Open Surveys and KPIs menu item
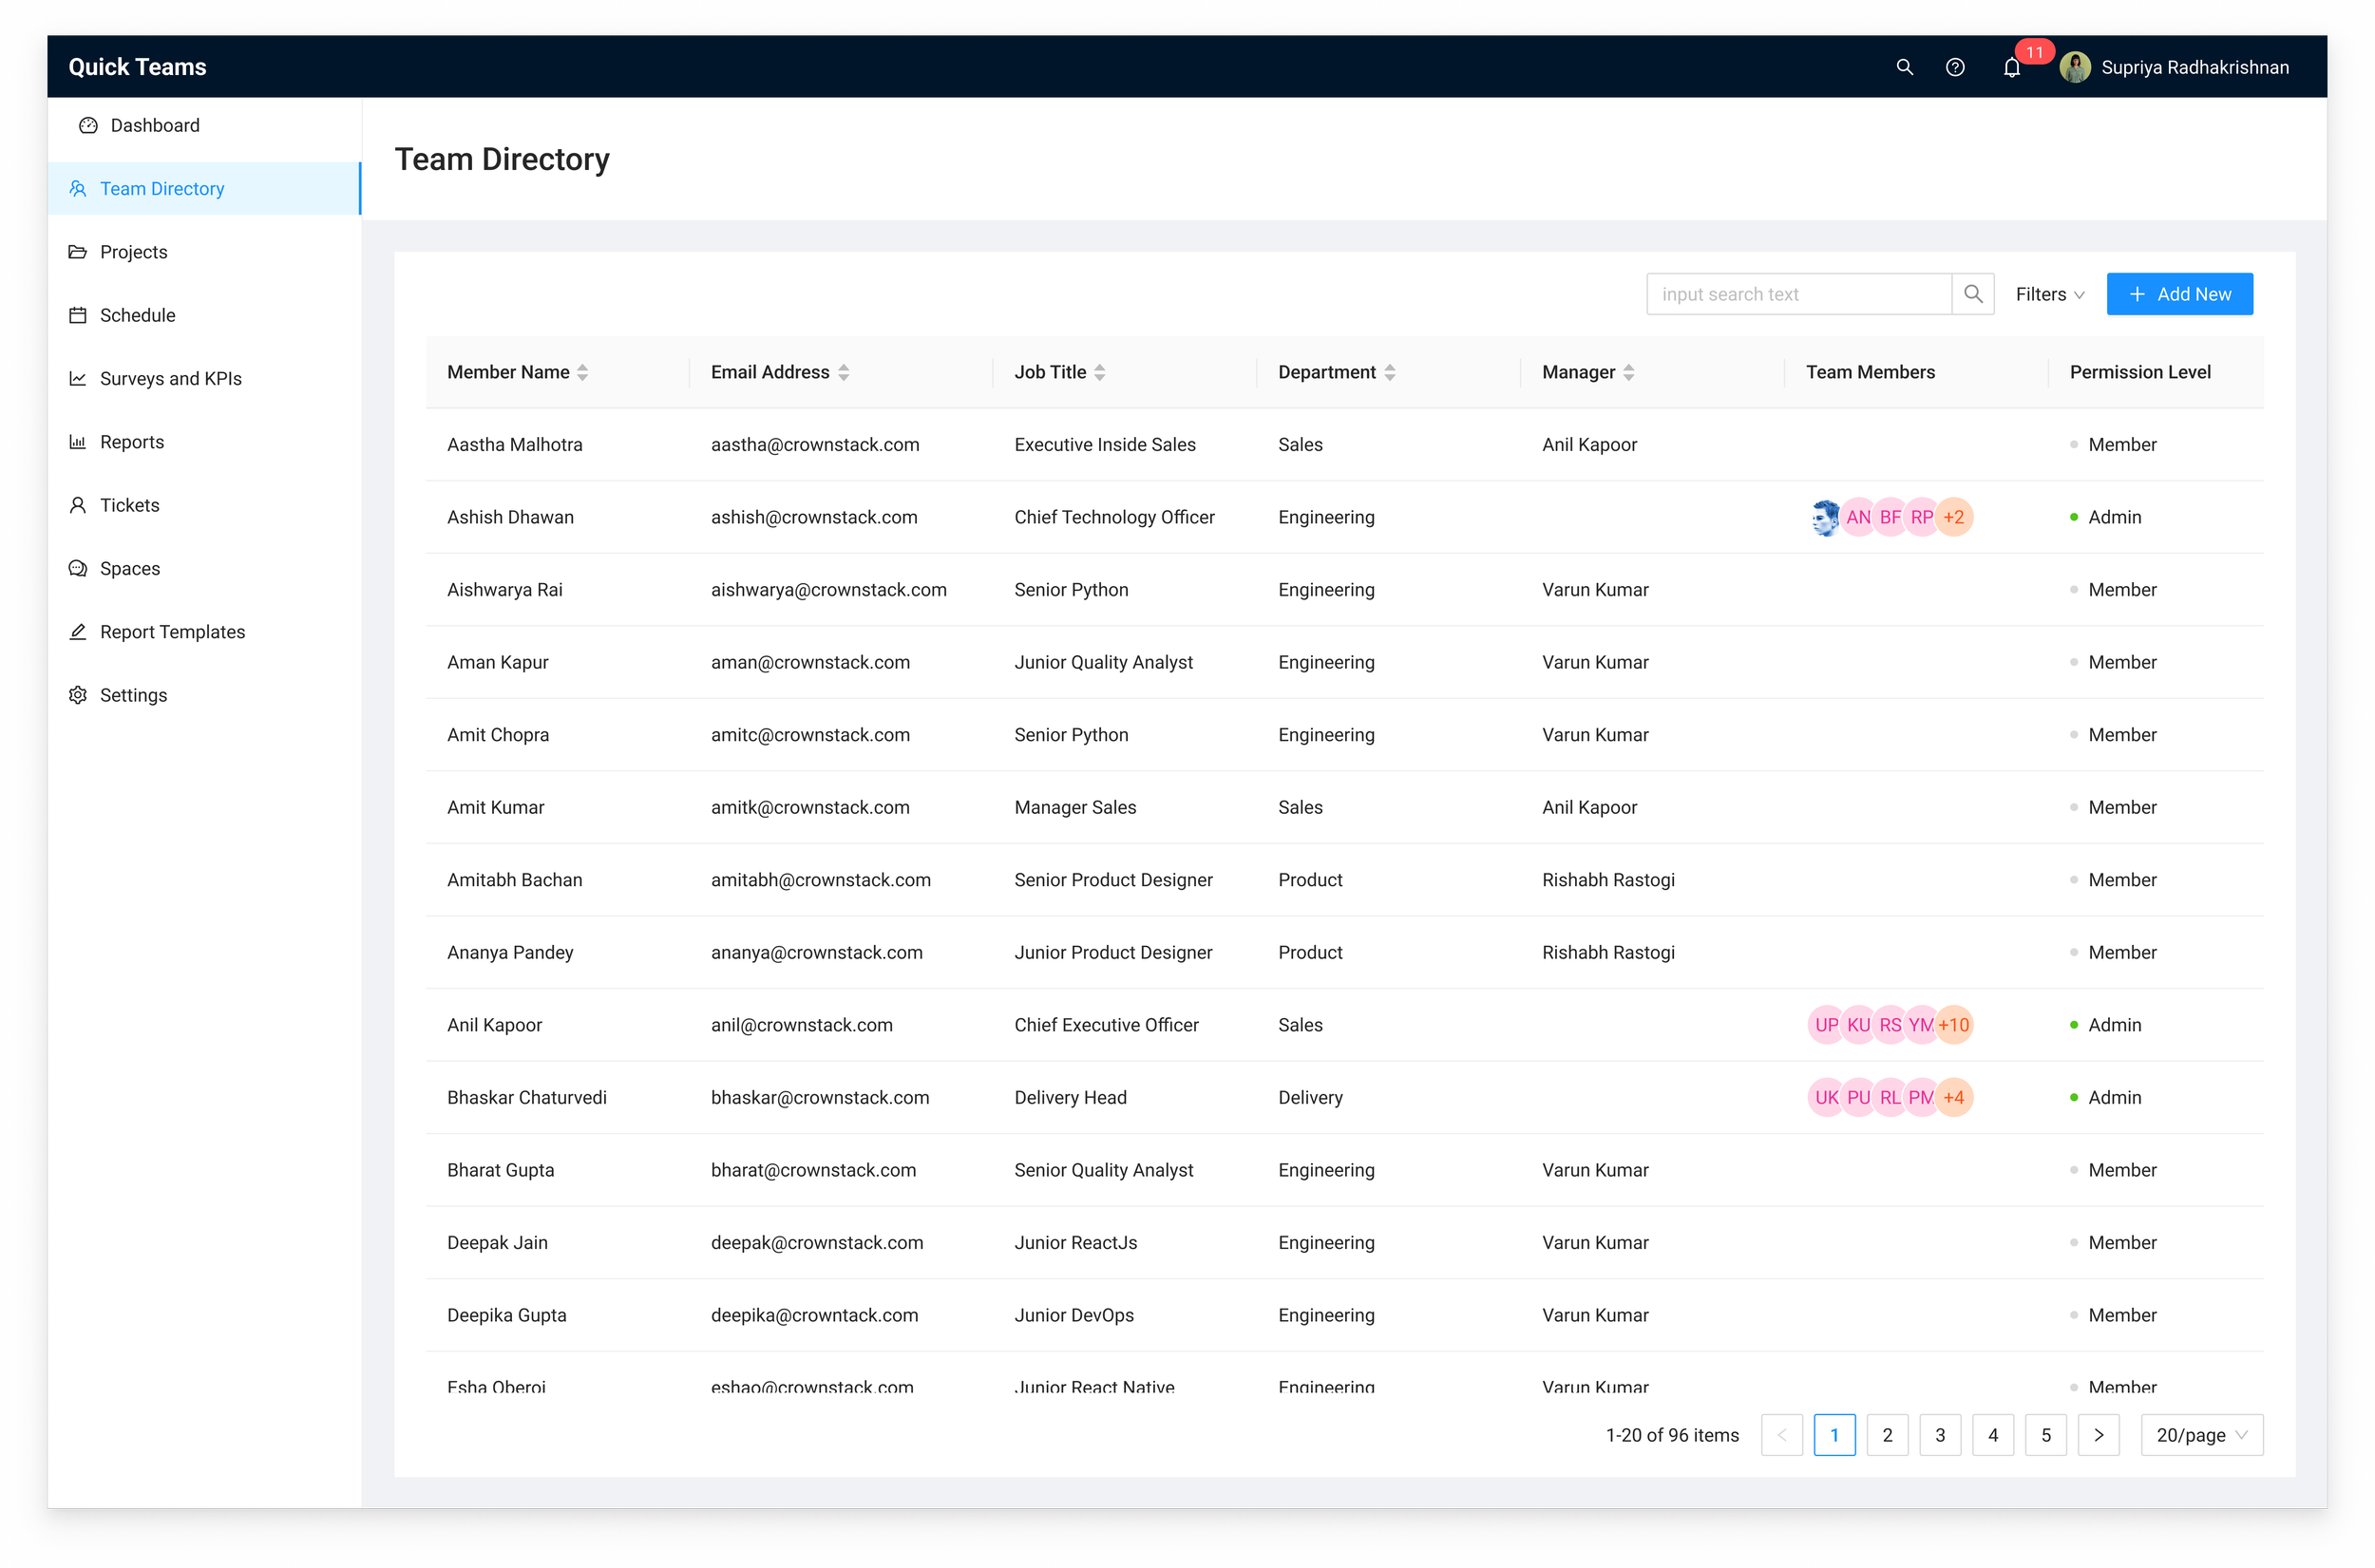 click(170, 379)
